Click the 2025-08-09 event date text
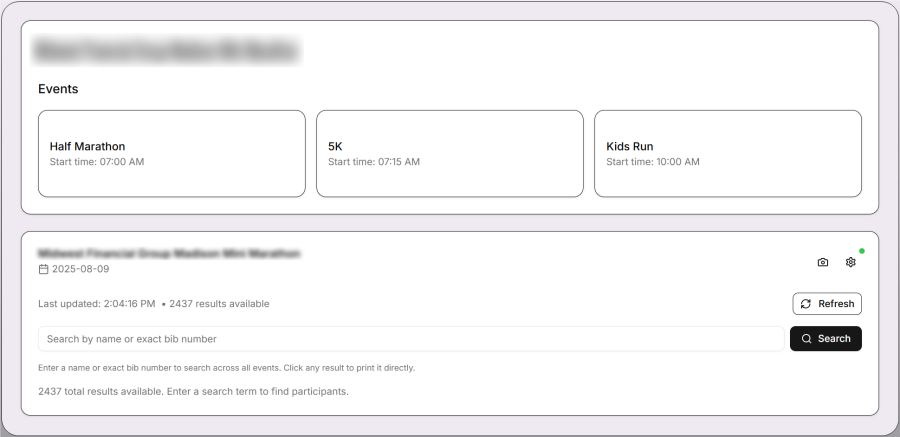 (81, 270)
